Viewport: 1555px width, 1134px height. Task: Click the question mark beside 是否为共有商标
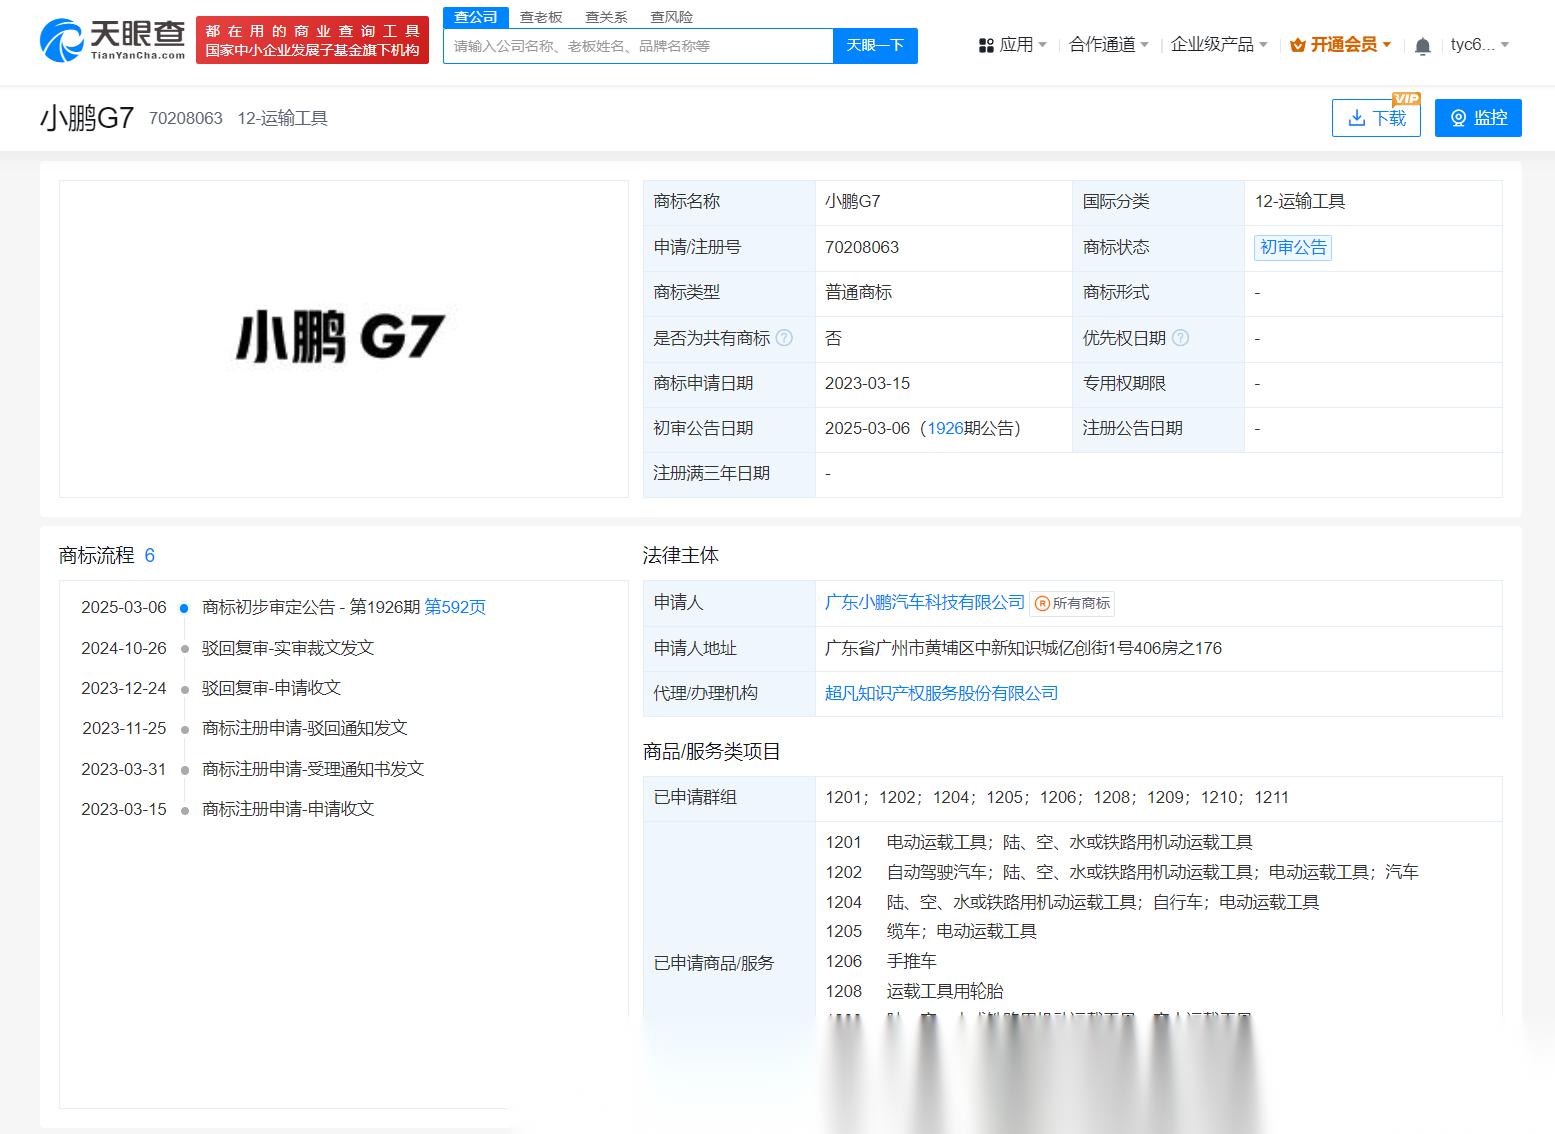(785, 338)
